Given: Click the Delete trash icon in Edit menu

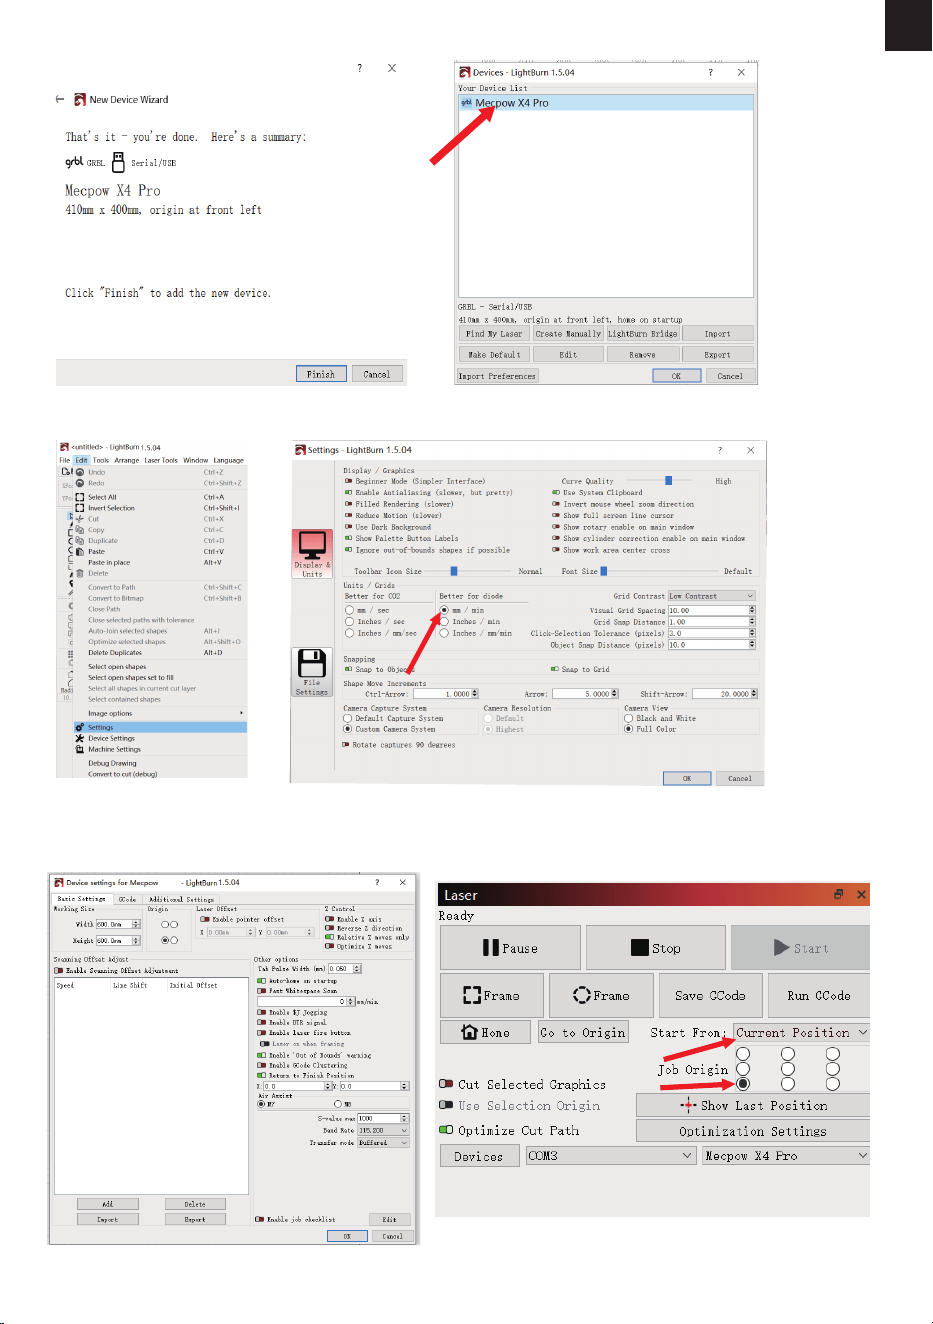Looking at the screenshot, I should 80,573.
